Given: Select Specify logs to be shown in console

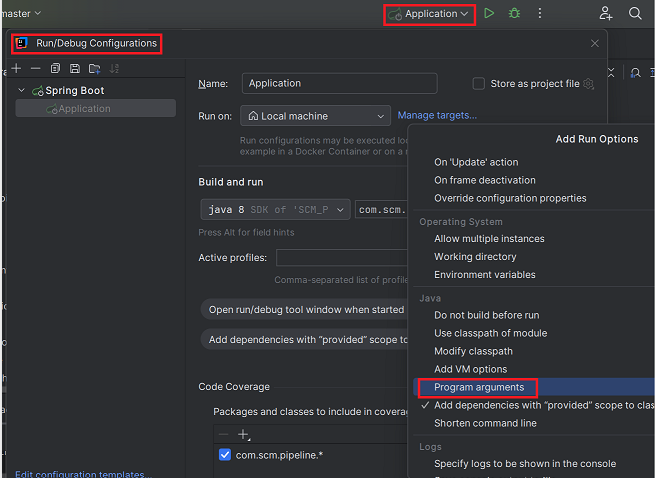Looking at the screenshot, I should point(525,464).
